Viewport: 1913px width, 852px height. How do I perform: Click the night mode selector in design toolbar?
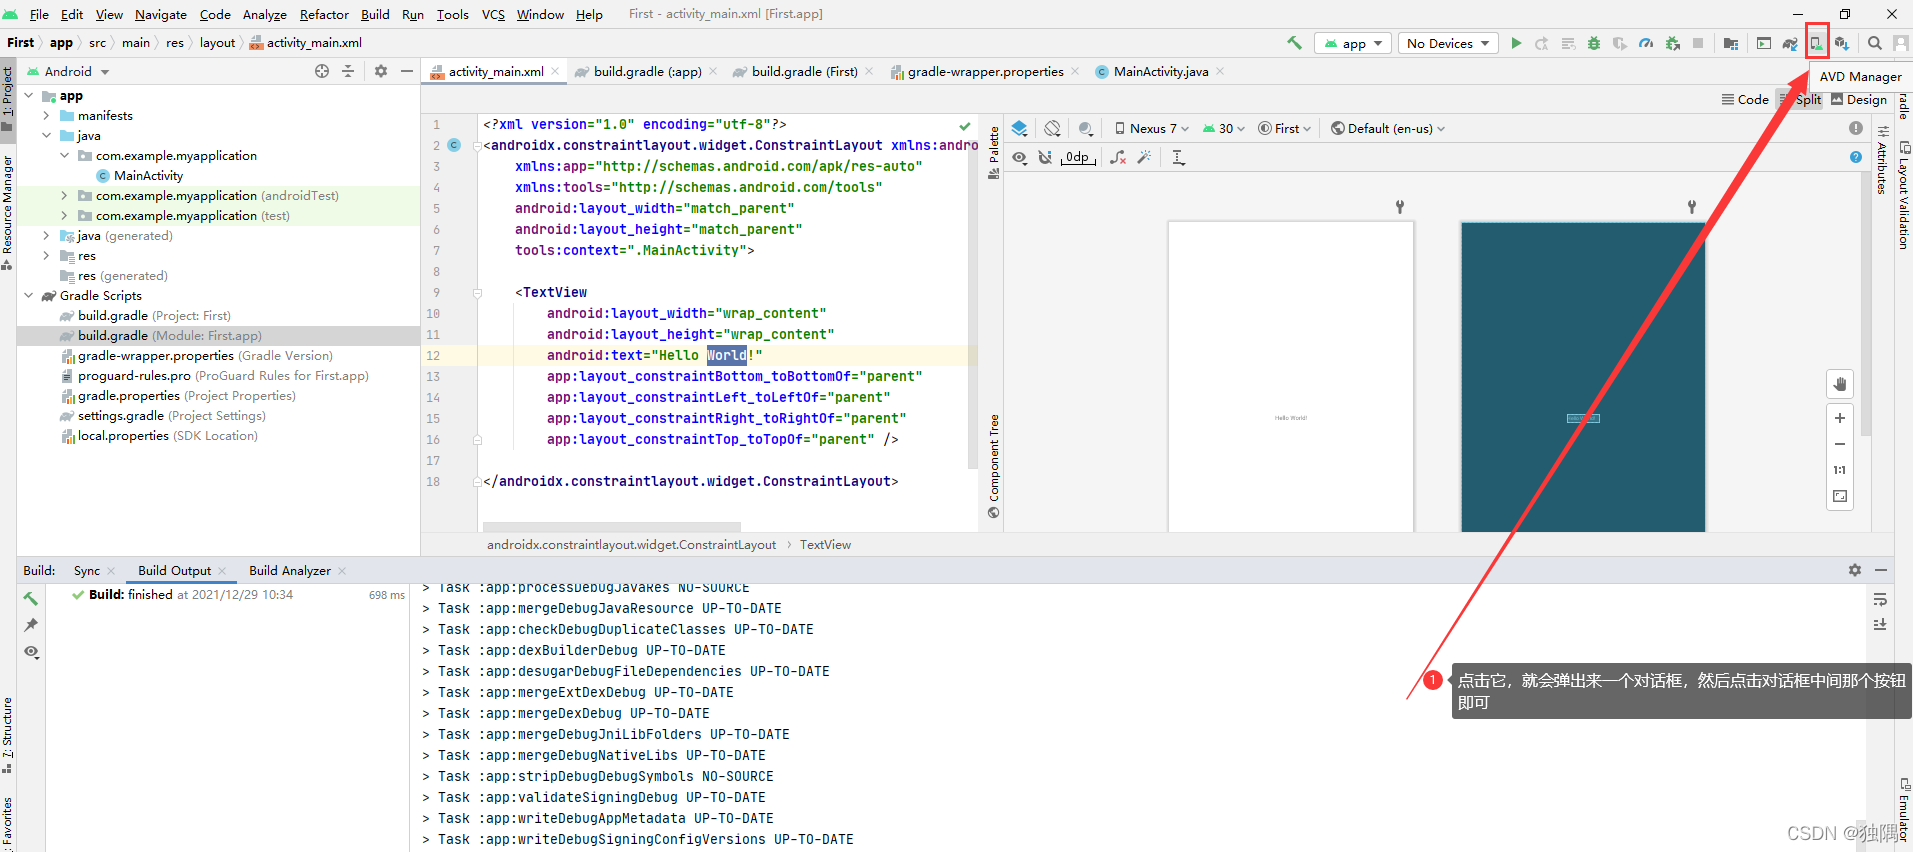1085,128
